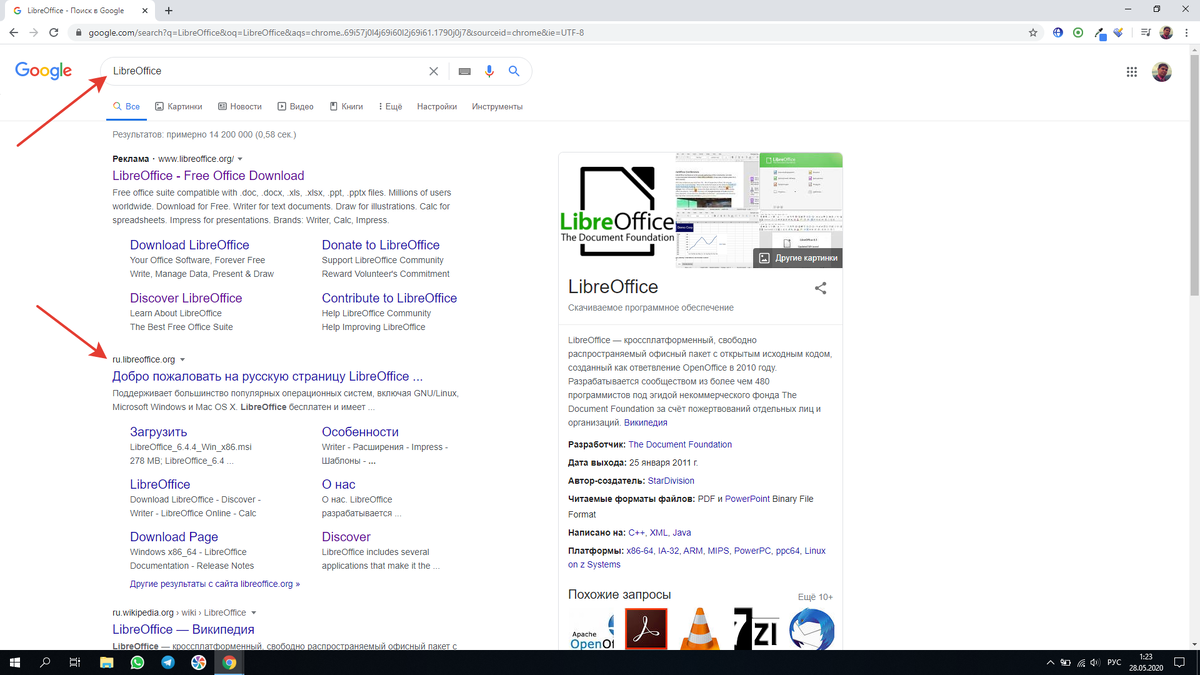
Task: Open File Explorer from the taskbar
Action: (x=107, y=662)
